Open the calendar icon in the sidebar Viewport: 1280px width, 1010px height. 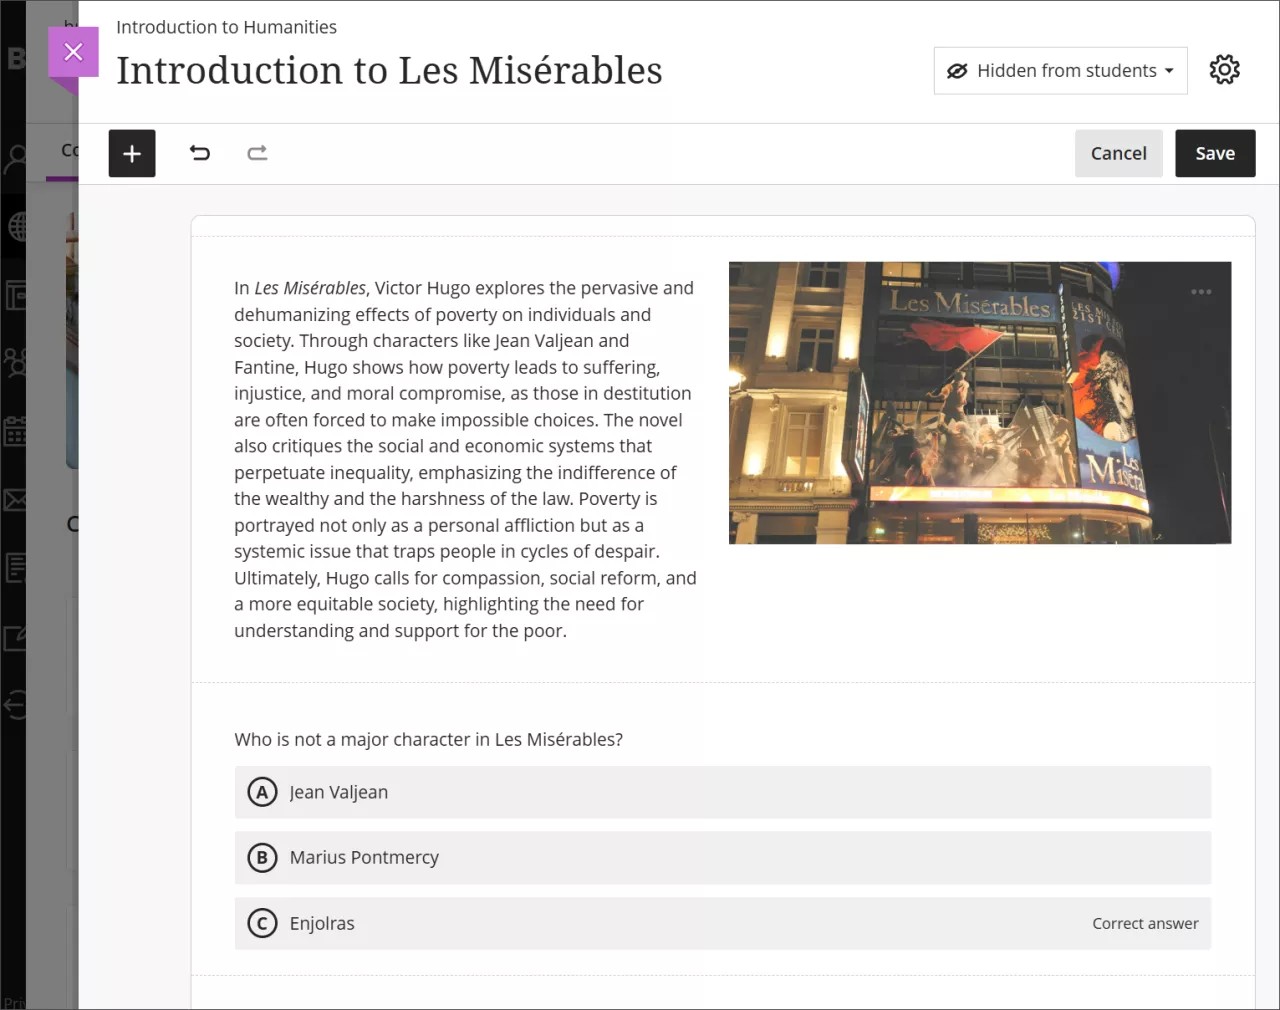[x=16, y=431]
